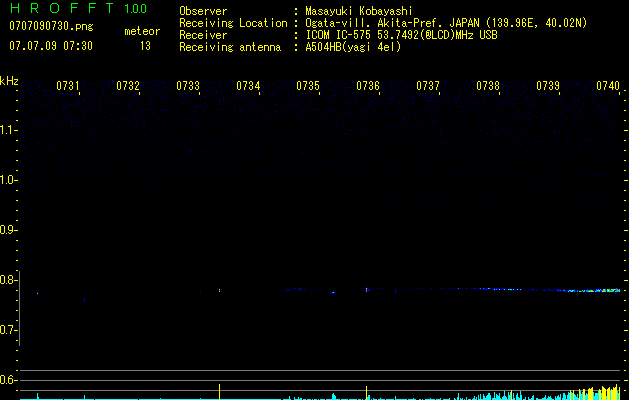Image resolution: width=629 pixels, height=400 pixels.
Task: Click the meteor count value 13
Action: point(145,46)
